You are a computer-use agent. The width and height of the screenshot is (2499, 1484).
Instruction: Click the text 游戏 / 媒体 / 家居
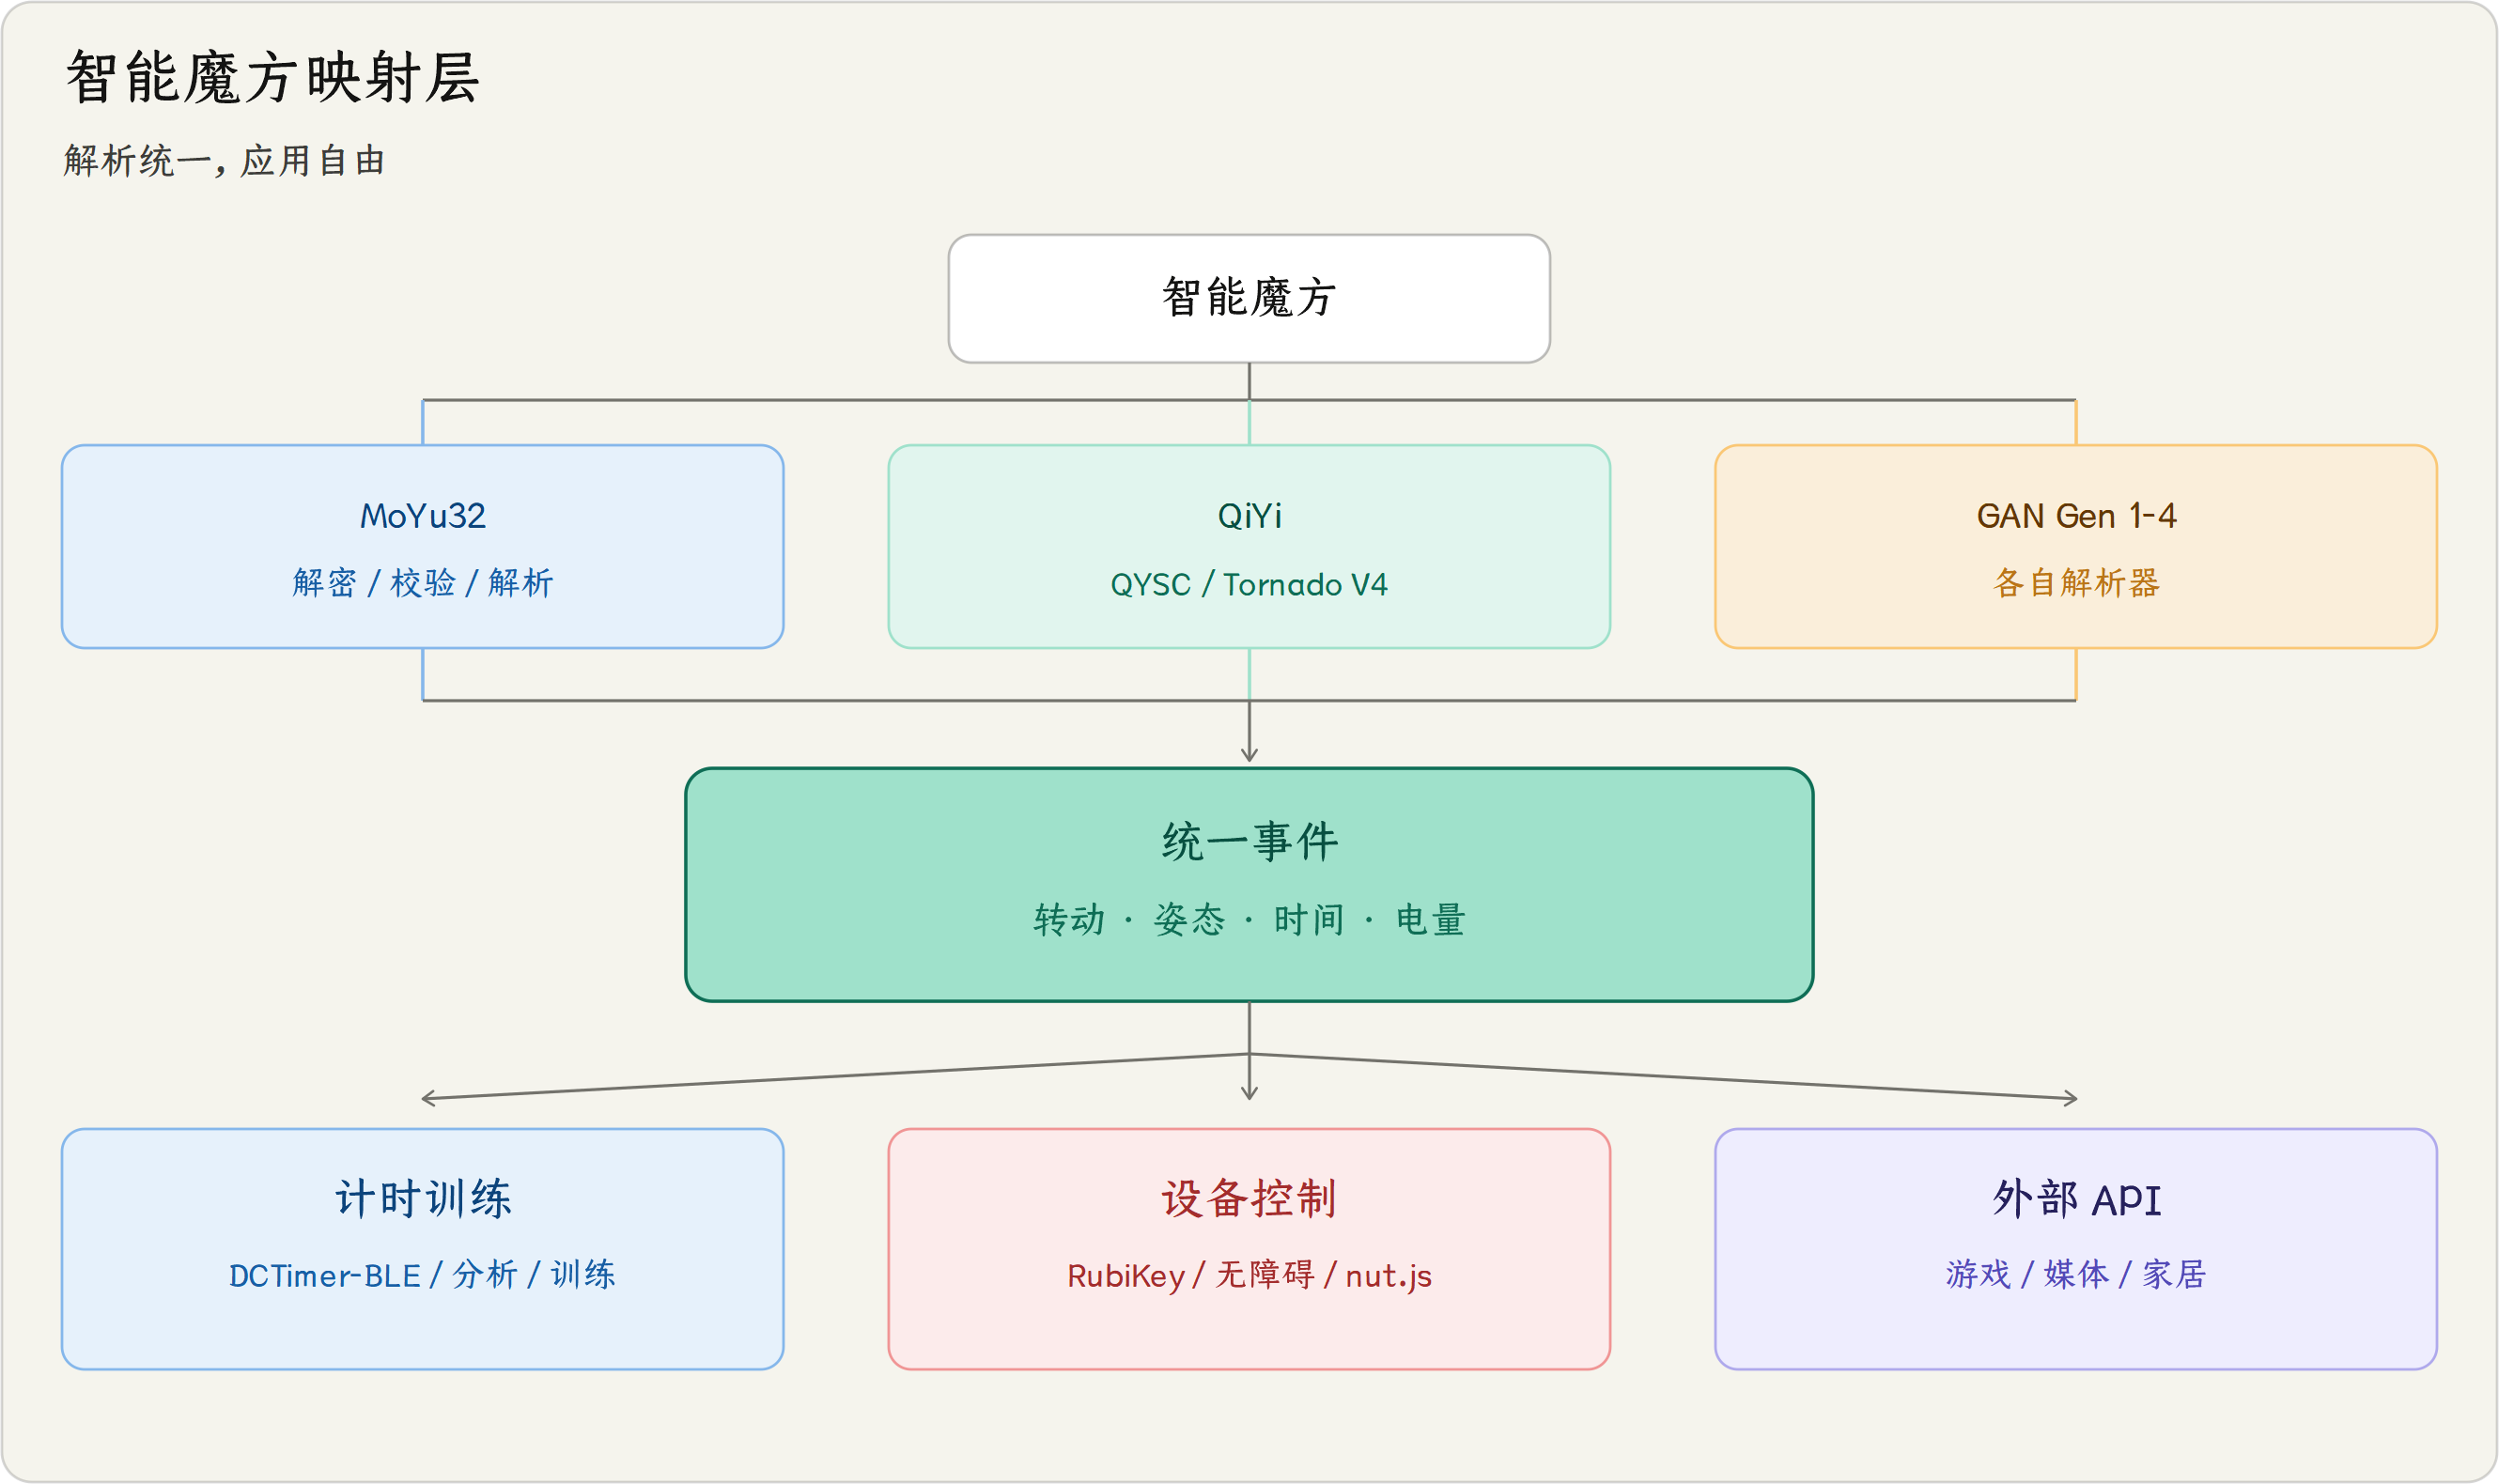point(2076,1275)
